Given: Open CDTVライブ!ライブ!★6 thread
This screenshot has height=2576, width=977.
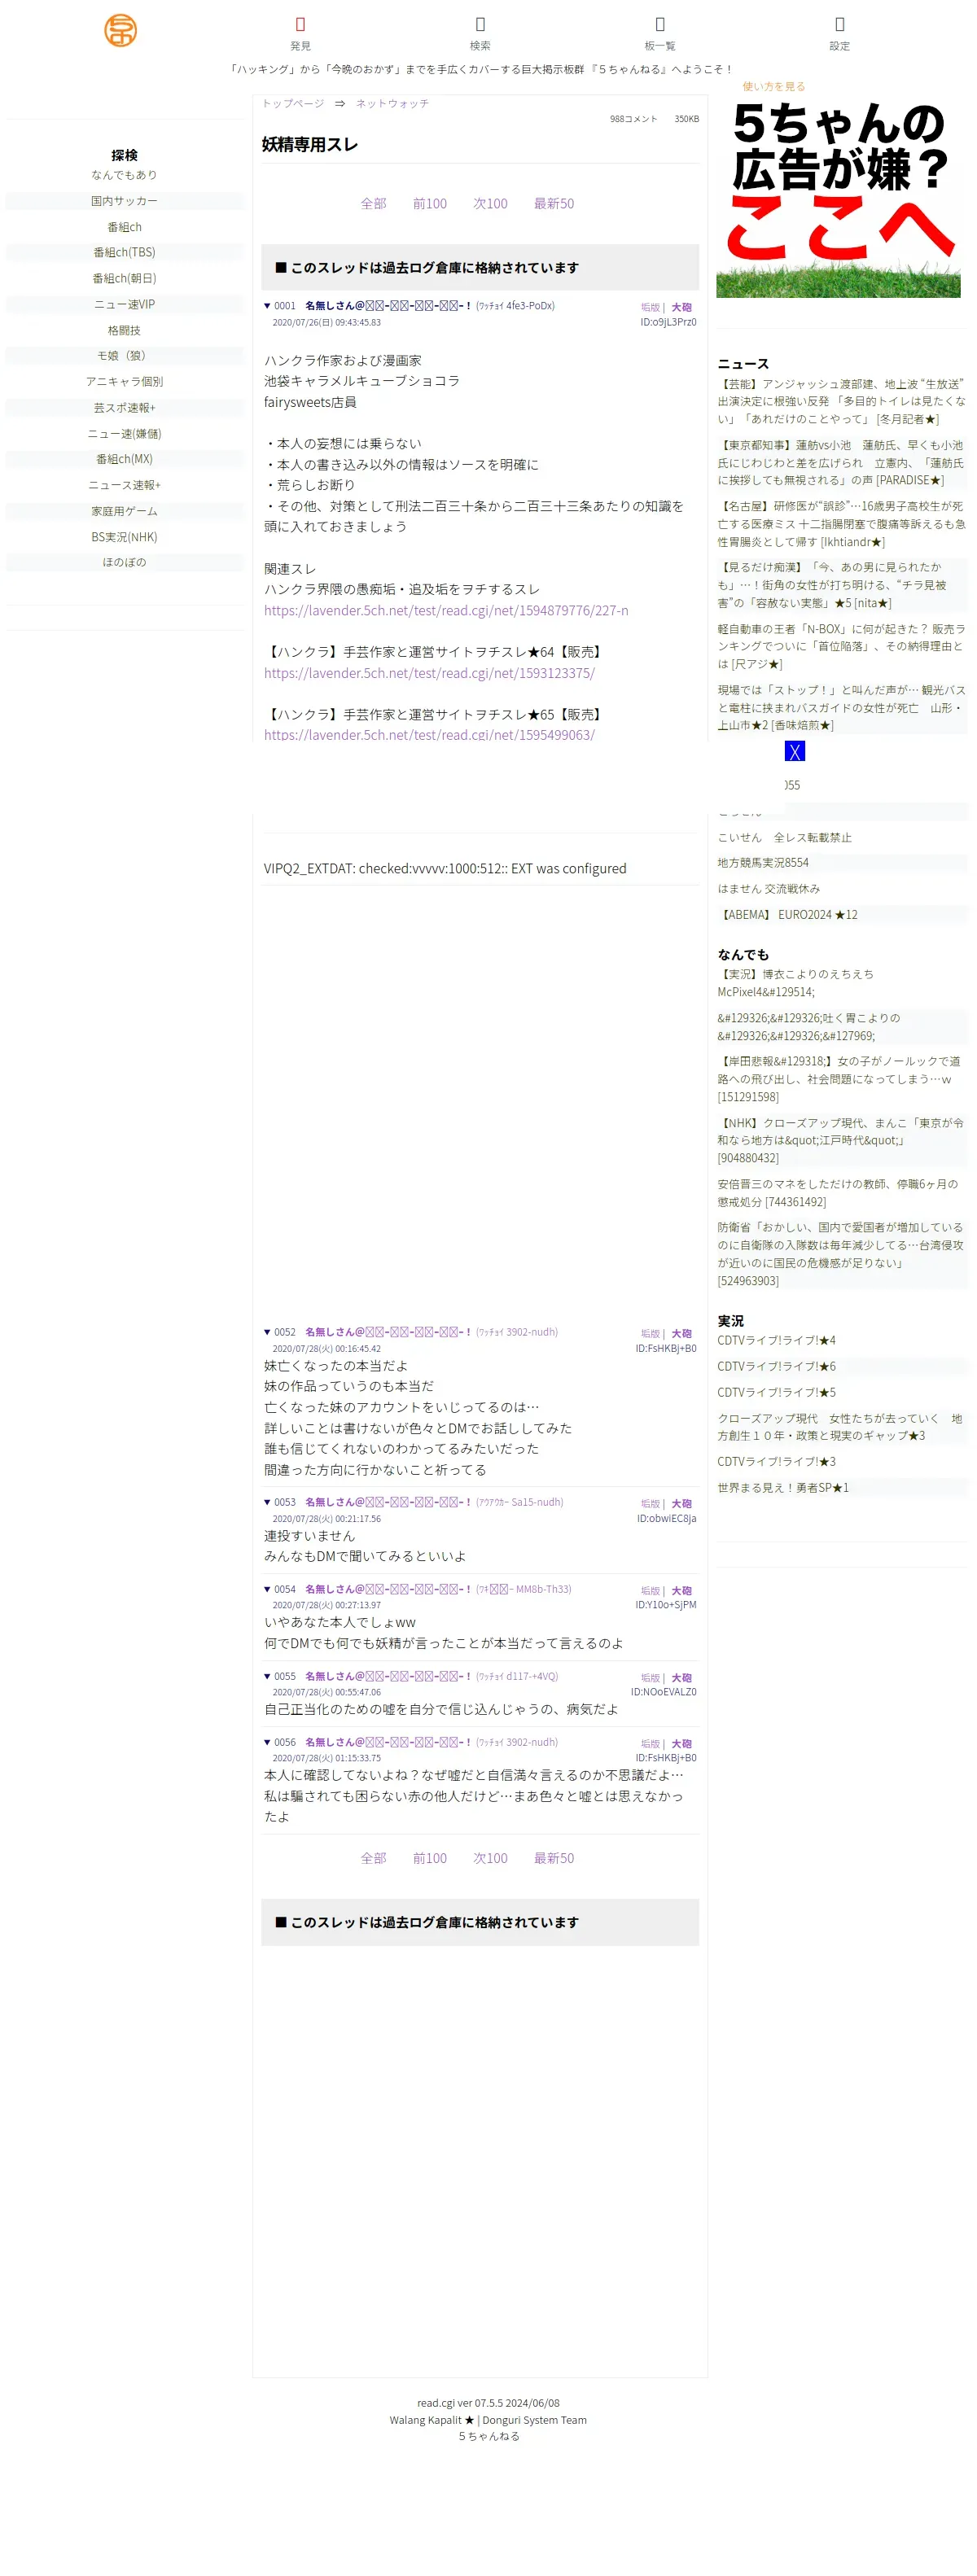Looking at the screenshot, I should [x=776, y=1367].
